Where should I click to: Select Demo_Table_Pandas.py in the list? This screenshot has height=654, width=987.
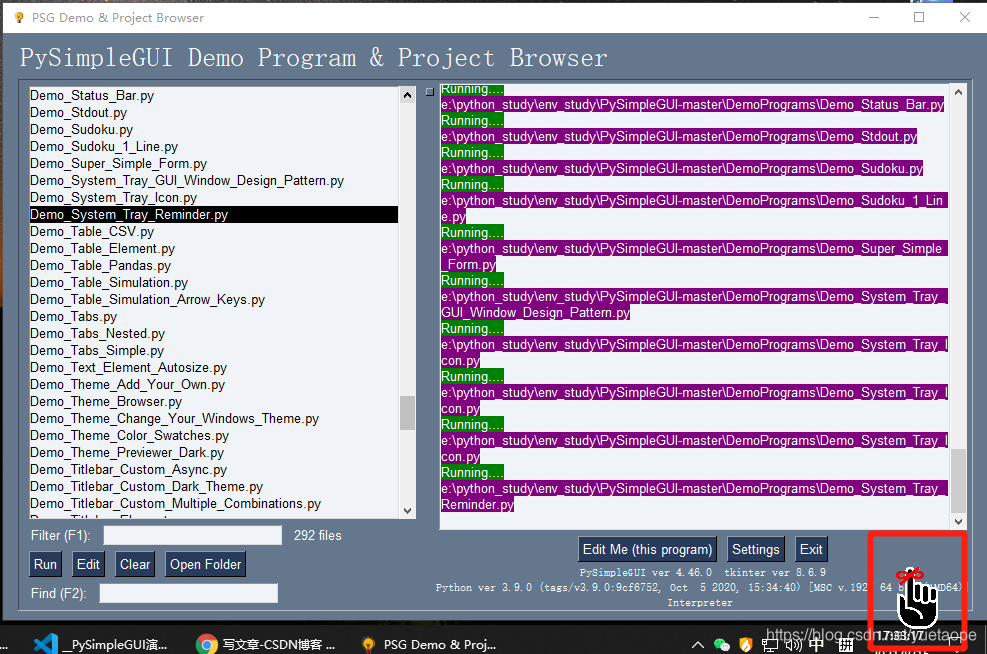tap(214, 266)
